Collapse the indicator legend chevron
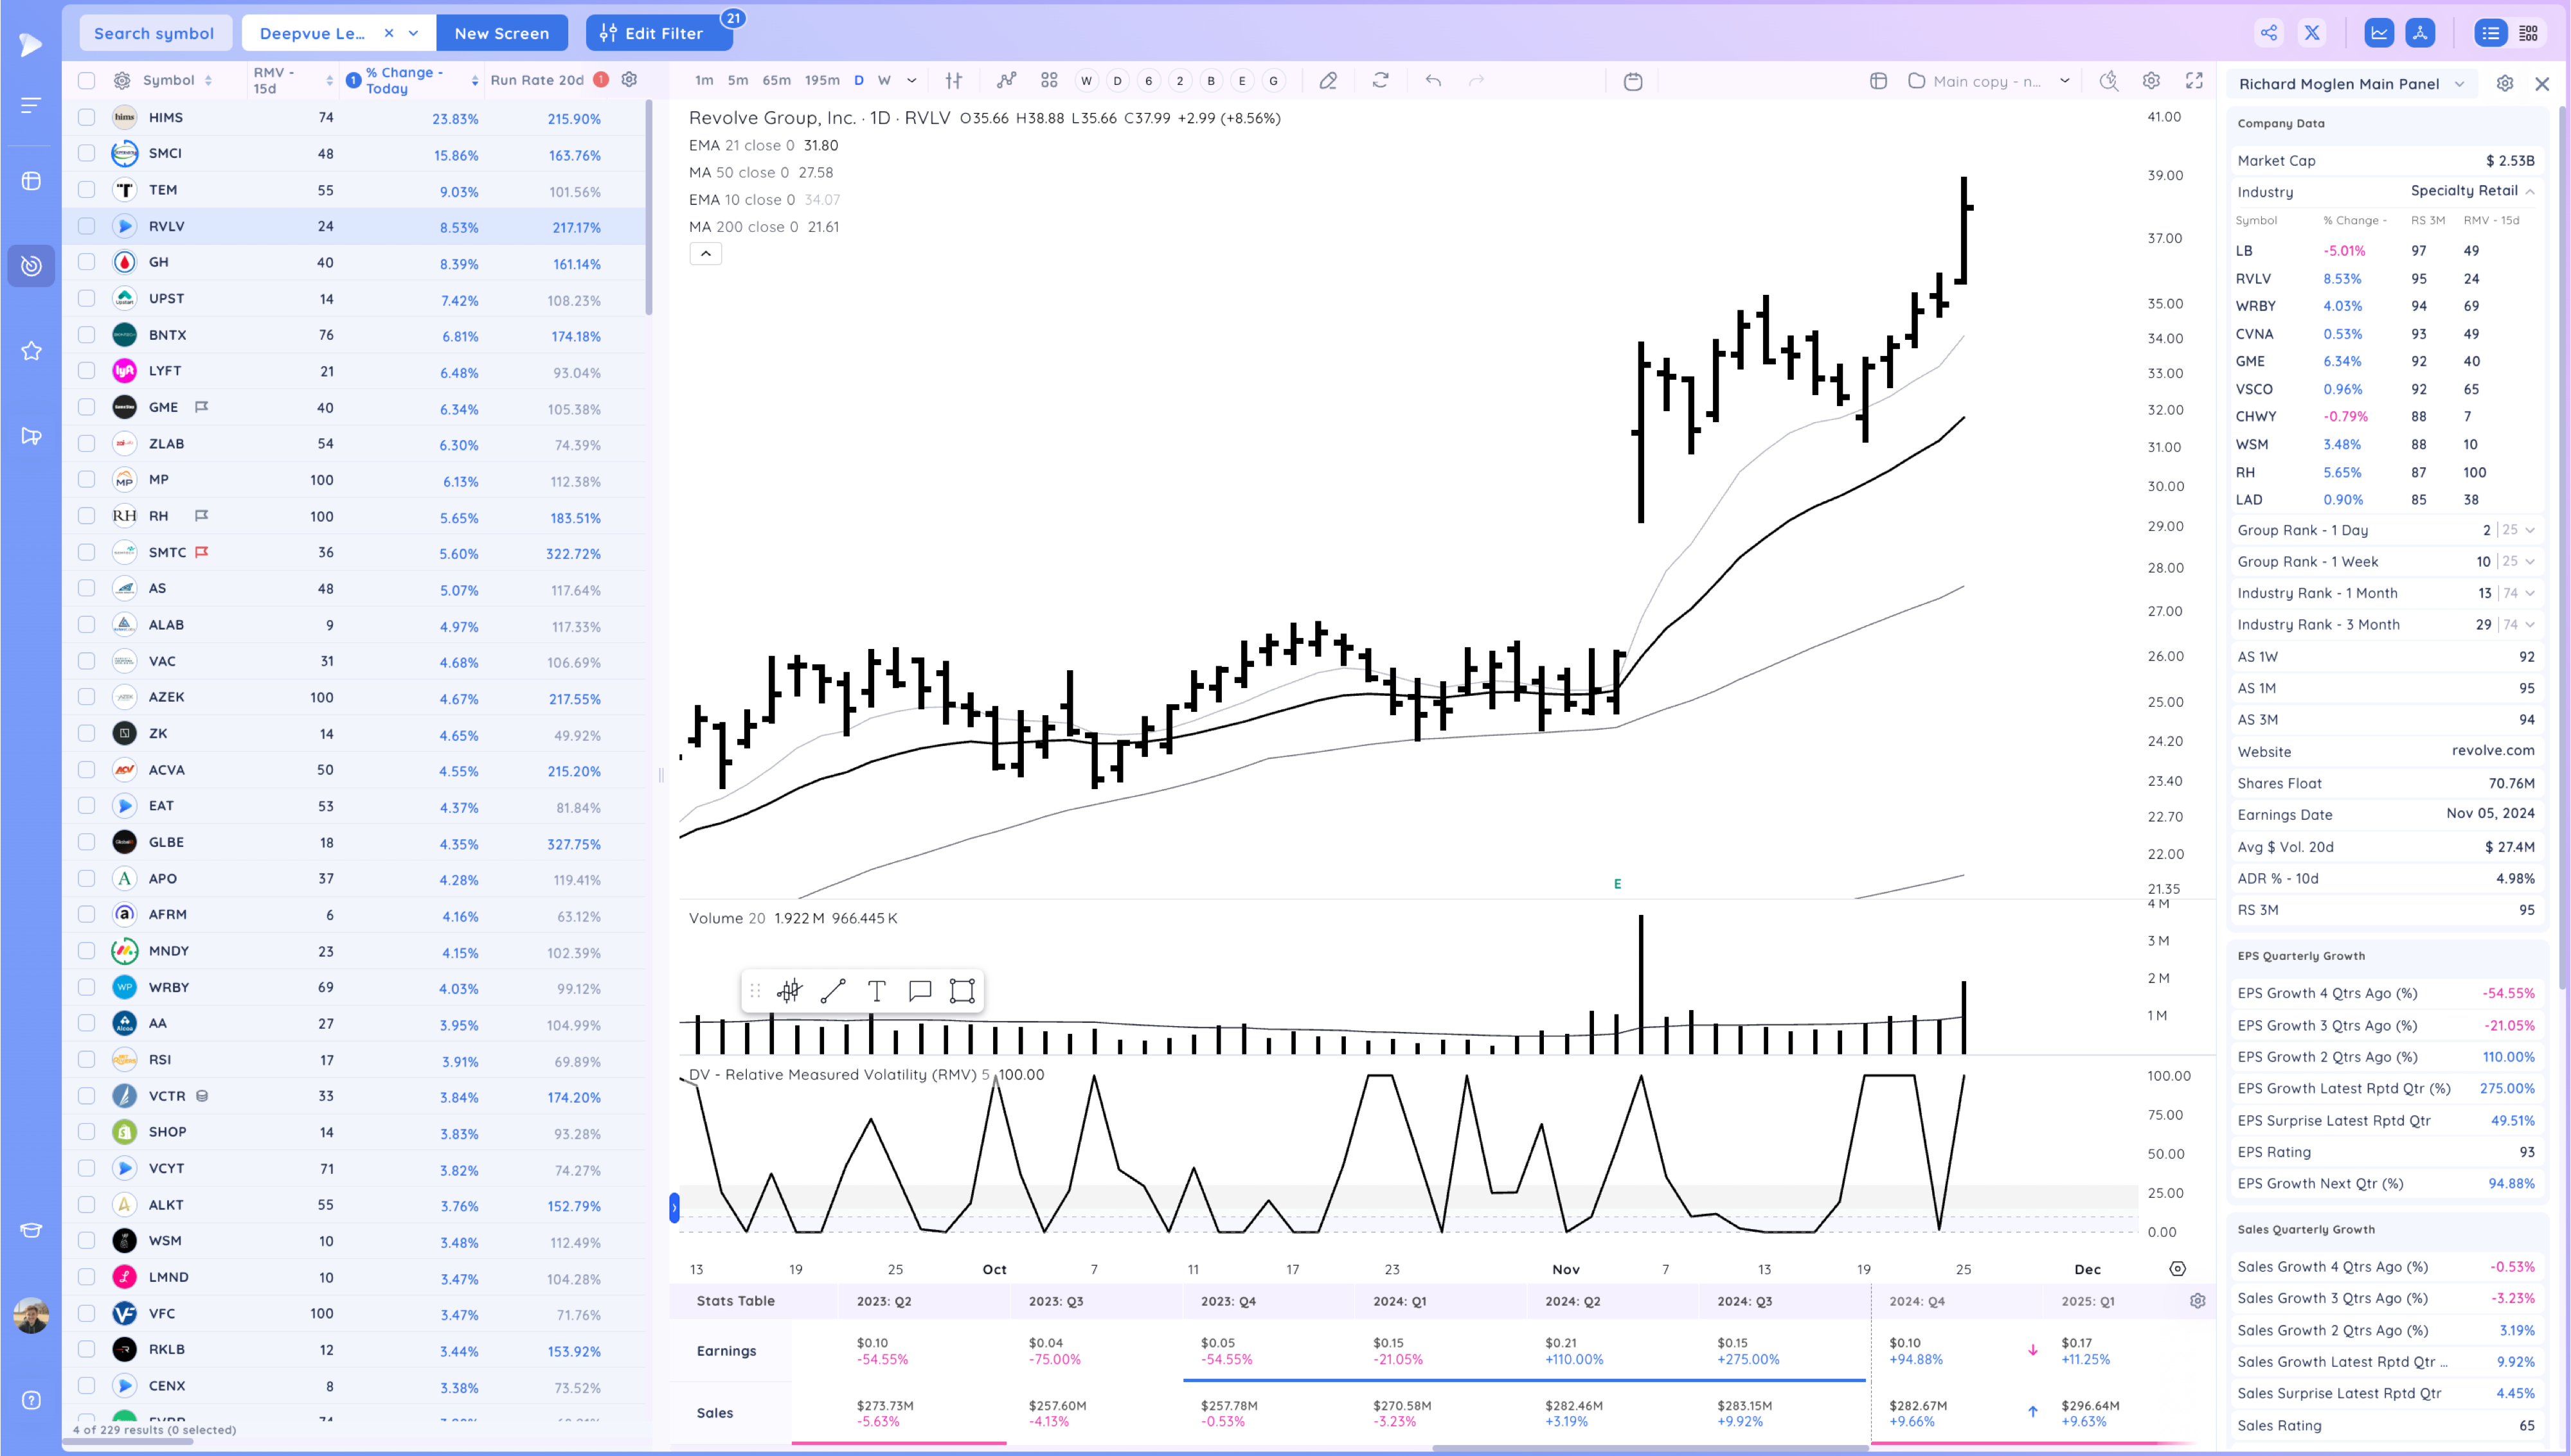Image resolution: width=2571 pixels, height=1456 pixels. 706,254
